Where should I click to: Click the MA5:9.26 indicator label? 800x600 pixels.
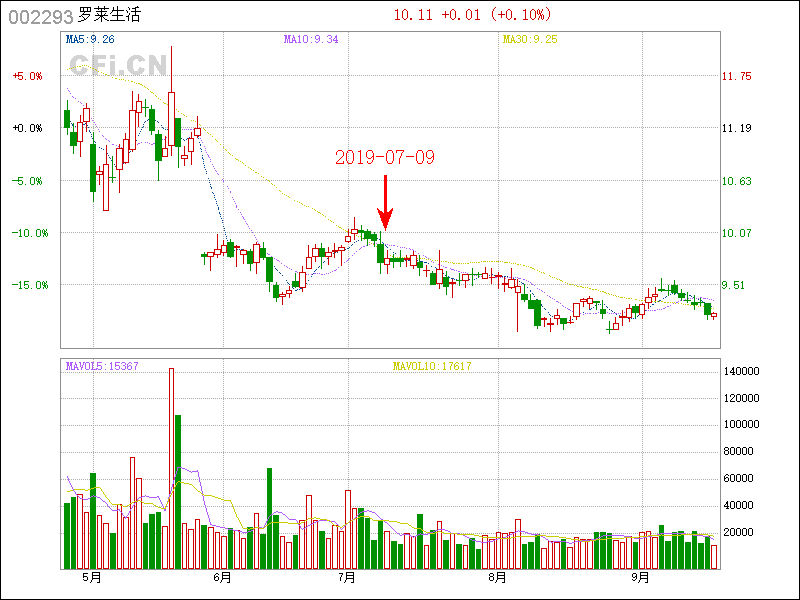tap(90, 39)
